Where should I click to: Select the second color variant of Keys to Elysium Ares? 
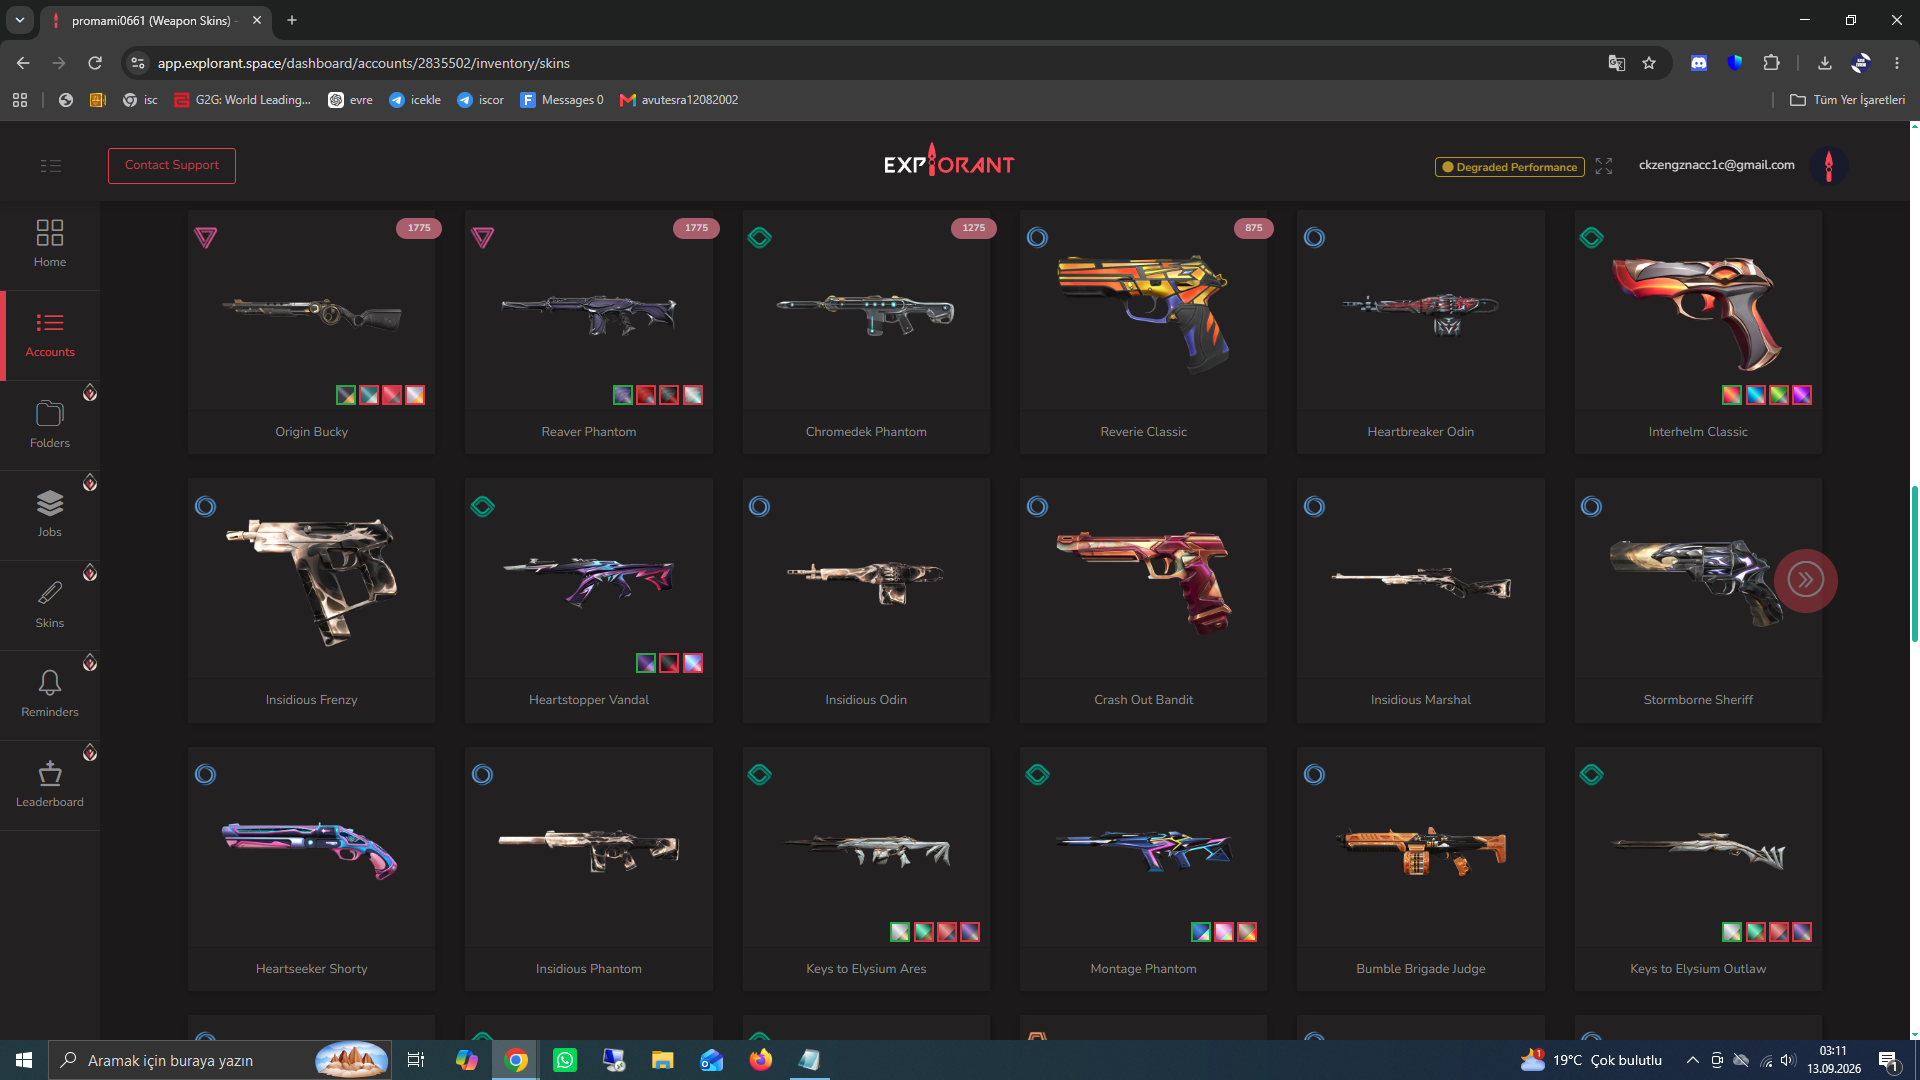(924, 932)
